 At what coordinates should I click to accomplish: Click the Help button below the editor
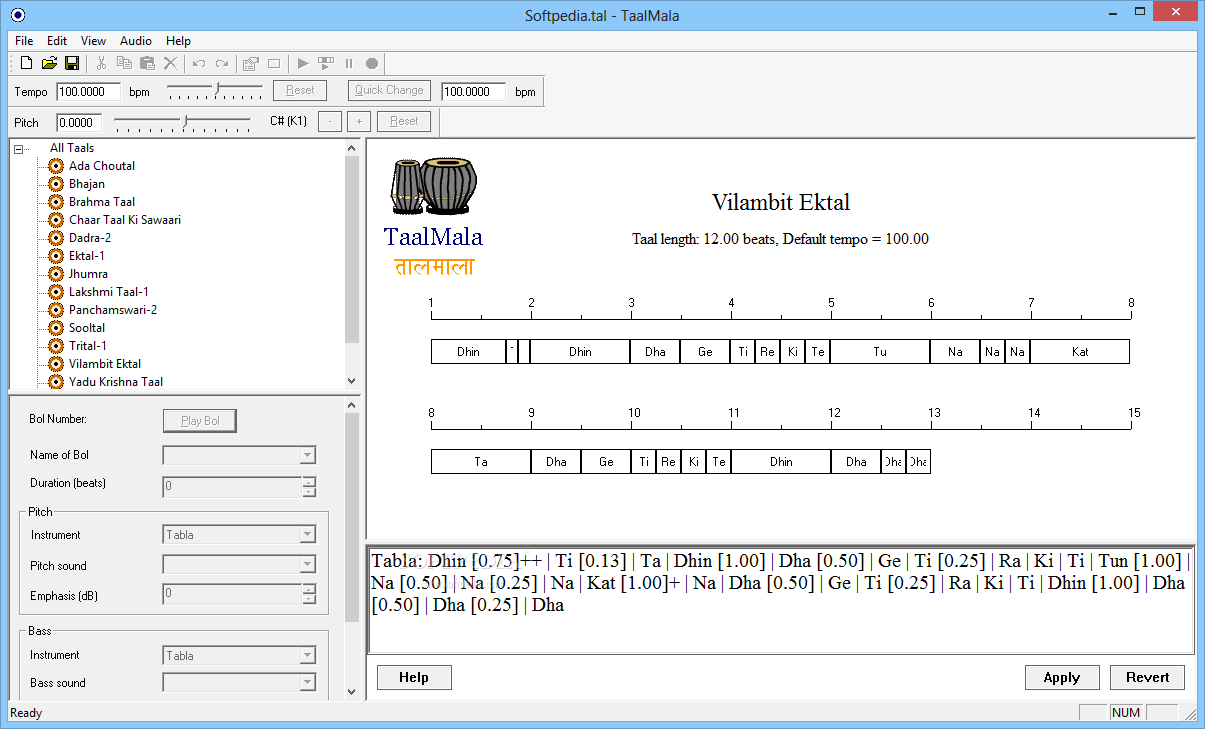414,678
